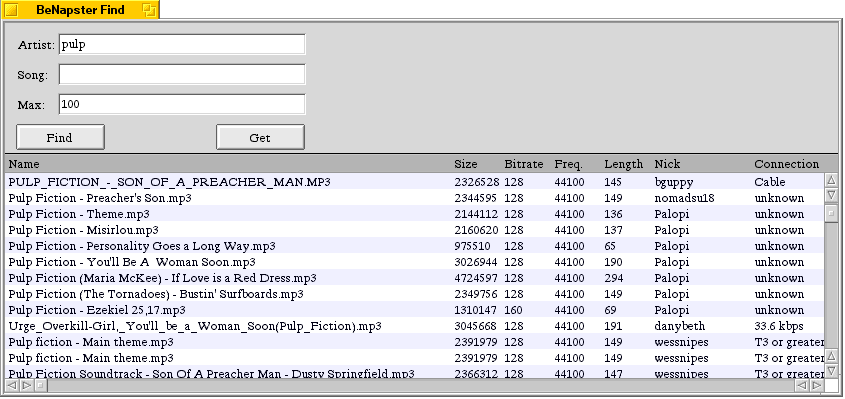Click the Cable connection entry
This screenshot has height=399, width=845.
(770, 182)
